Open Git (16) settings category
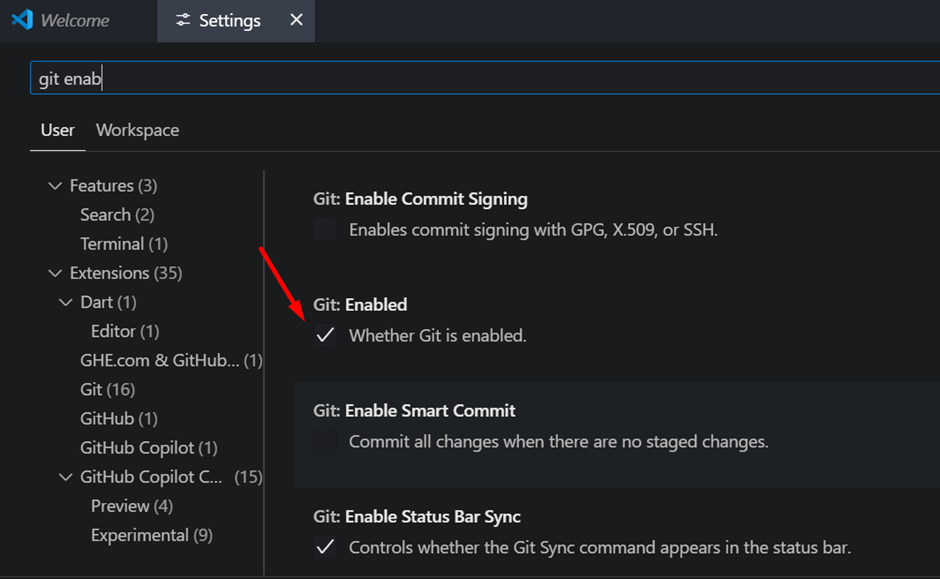Image resolution: width=940 pixels, height=579 pixels. point(108,390)
